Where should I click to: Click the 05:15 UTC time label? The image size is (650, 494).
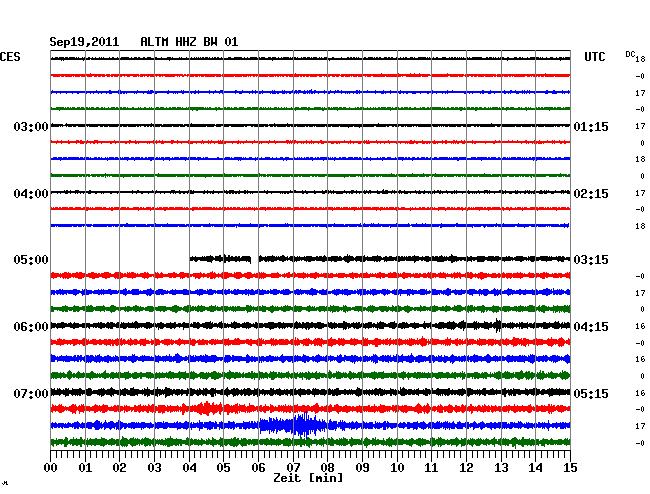tap(591, 393)
